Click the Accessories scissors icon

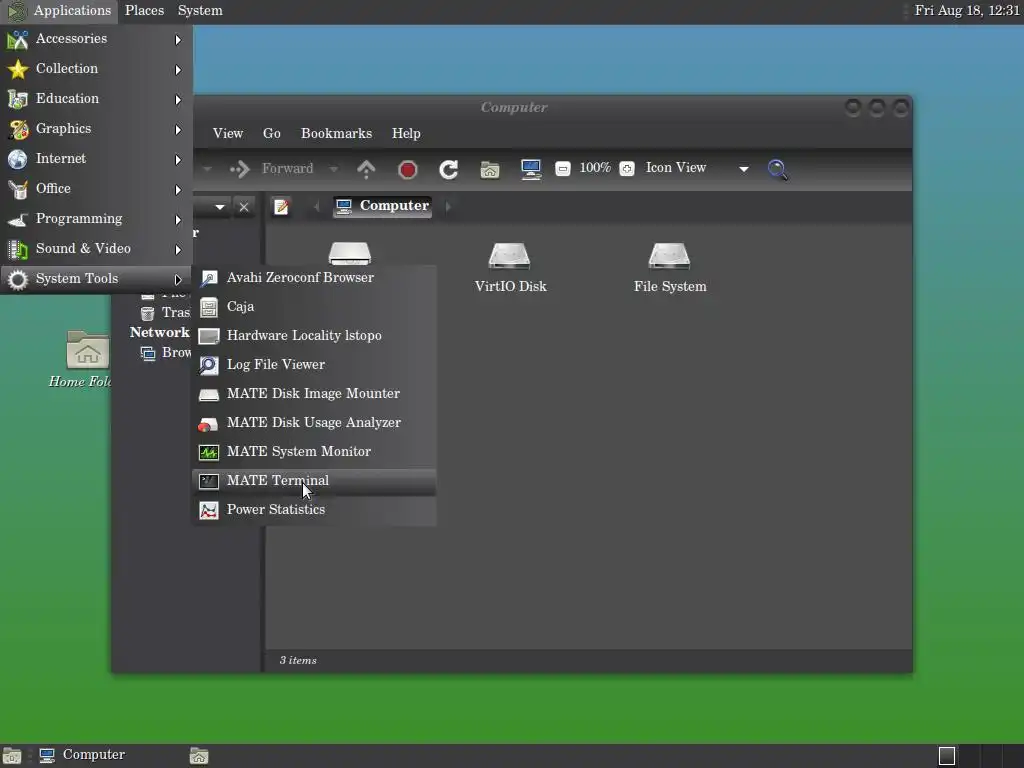click(18, 40)
